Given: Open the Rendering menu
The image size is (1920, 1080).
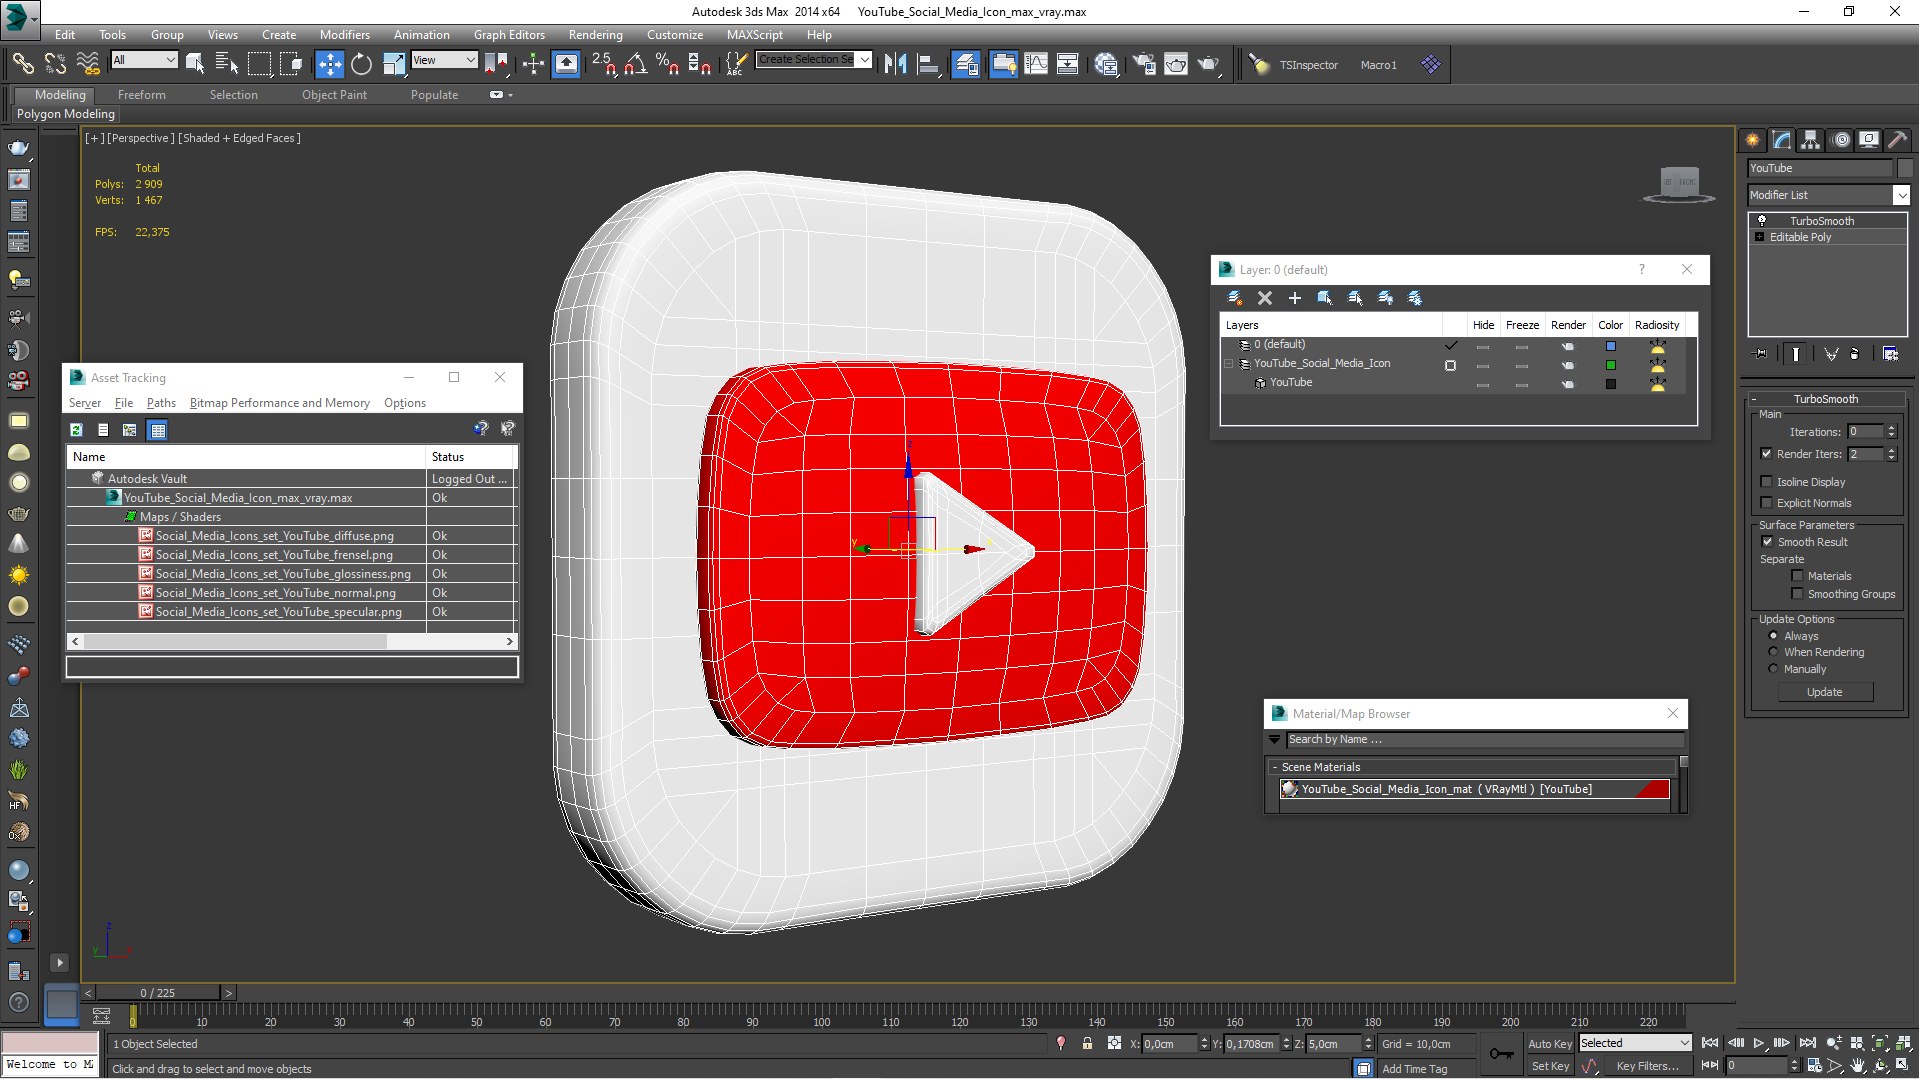Looking at the screenshot, I should [595, 34].
